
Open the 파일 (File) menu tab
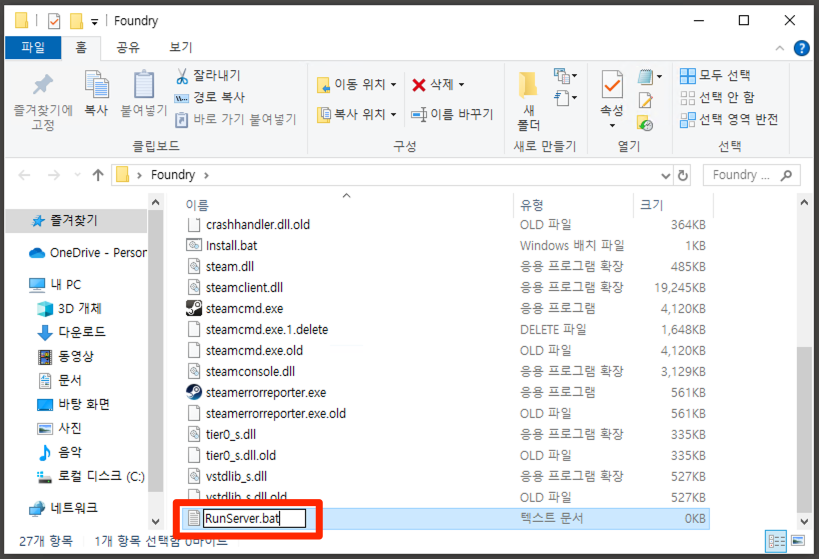point(33,48)
